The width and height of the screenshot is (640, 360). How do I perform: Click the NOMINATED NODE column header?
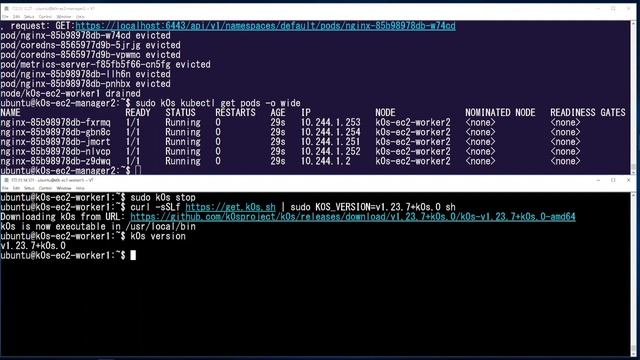[500, 113]
